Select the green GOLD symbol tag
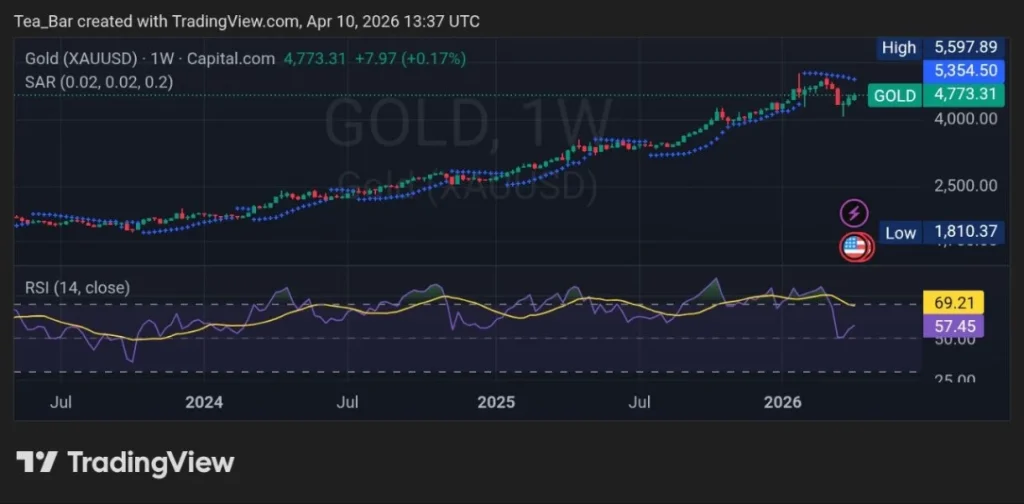Image resolution: width=1024 pixels, height=504 pixels. pos(894,95)
